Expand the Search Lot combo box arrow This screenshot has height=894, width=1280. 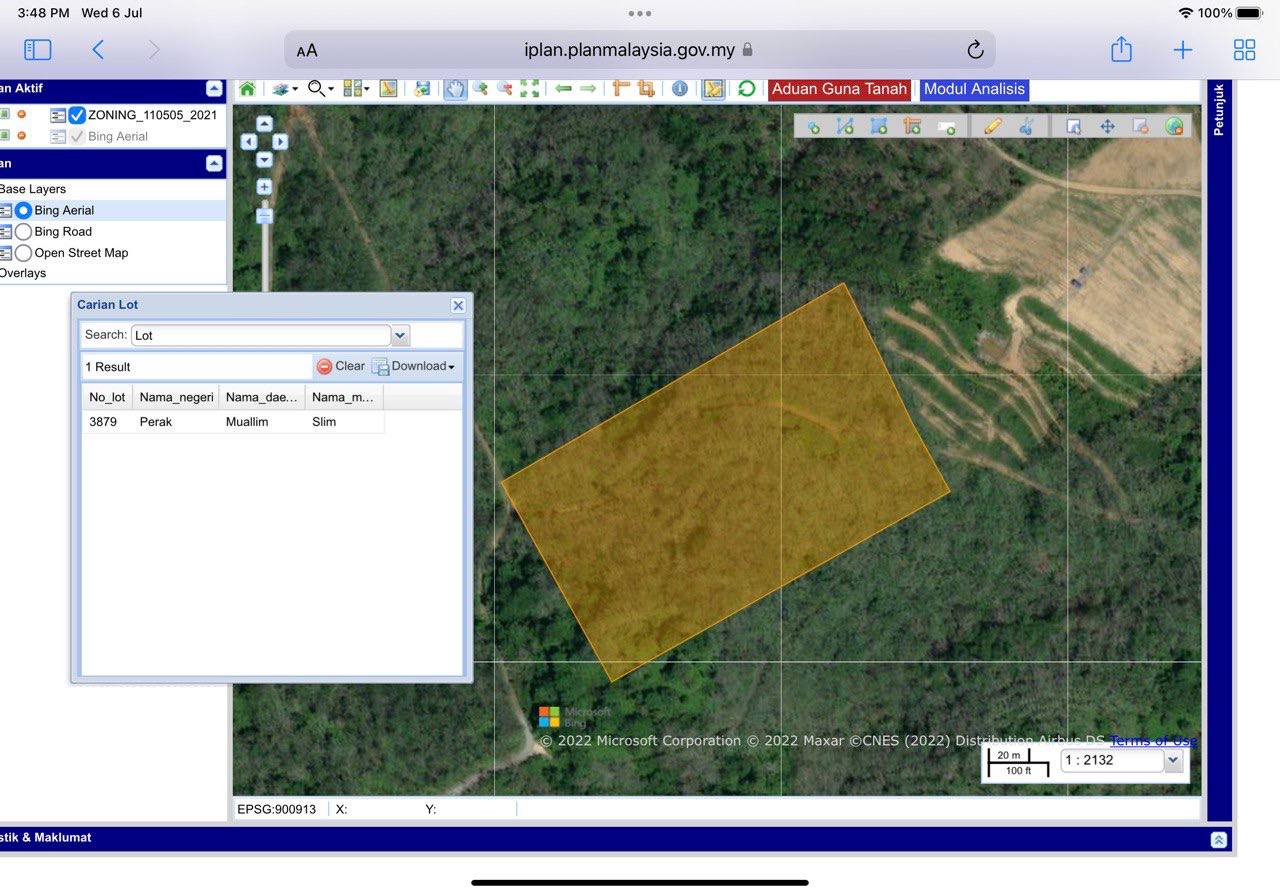pyautogui.click(x=400, y=335)
